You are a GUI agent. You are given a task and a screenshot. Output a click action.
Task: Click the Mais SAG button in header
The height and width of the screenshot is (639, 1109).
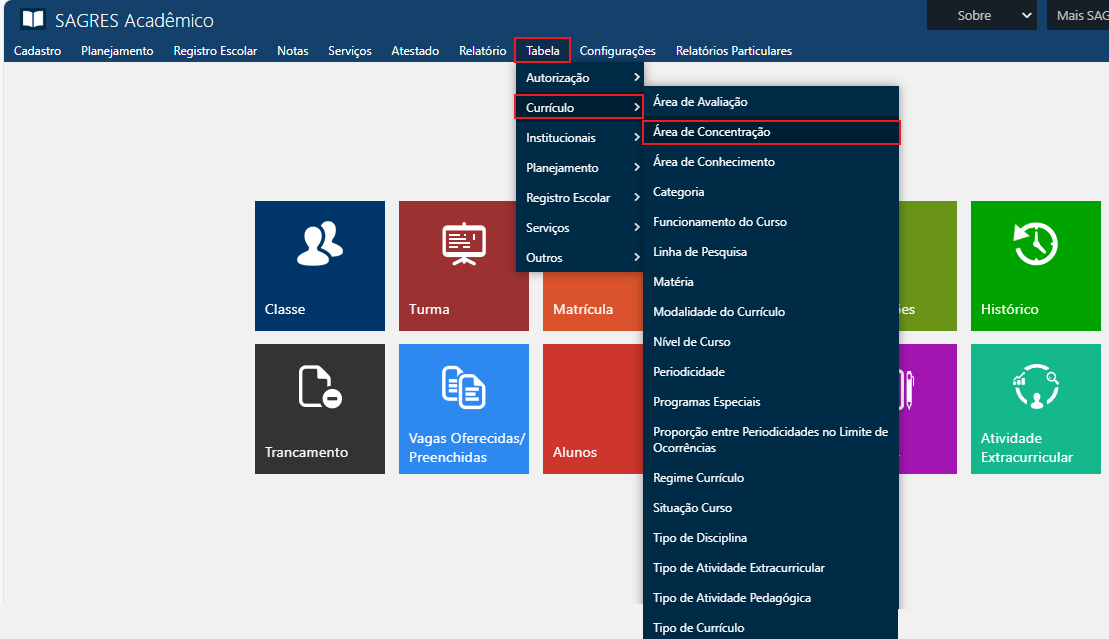[1079, 16]
